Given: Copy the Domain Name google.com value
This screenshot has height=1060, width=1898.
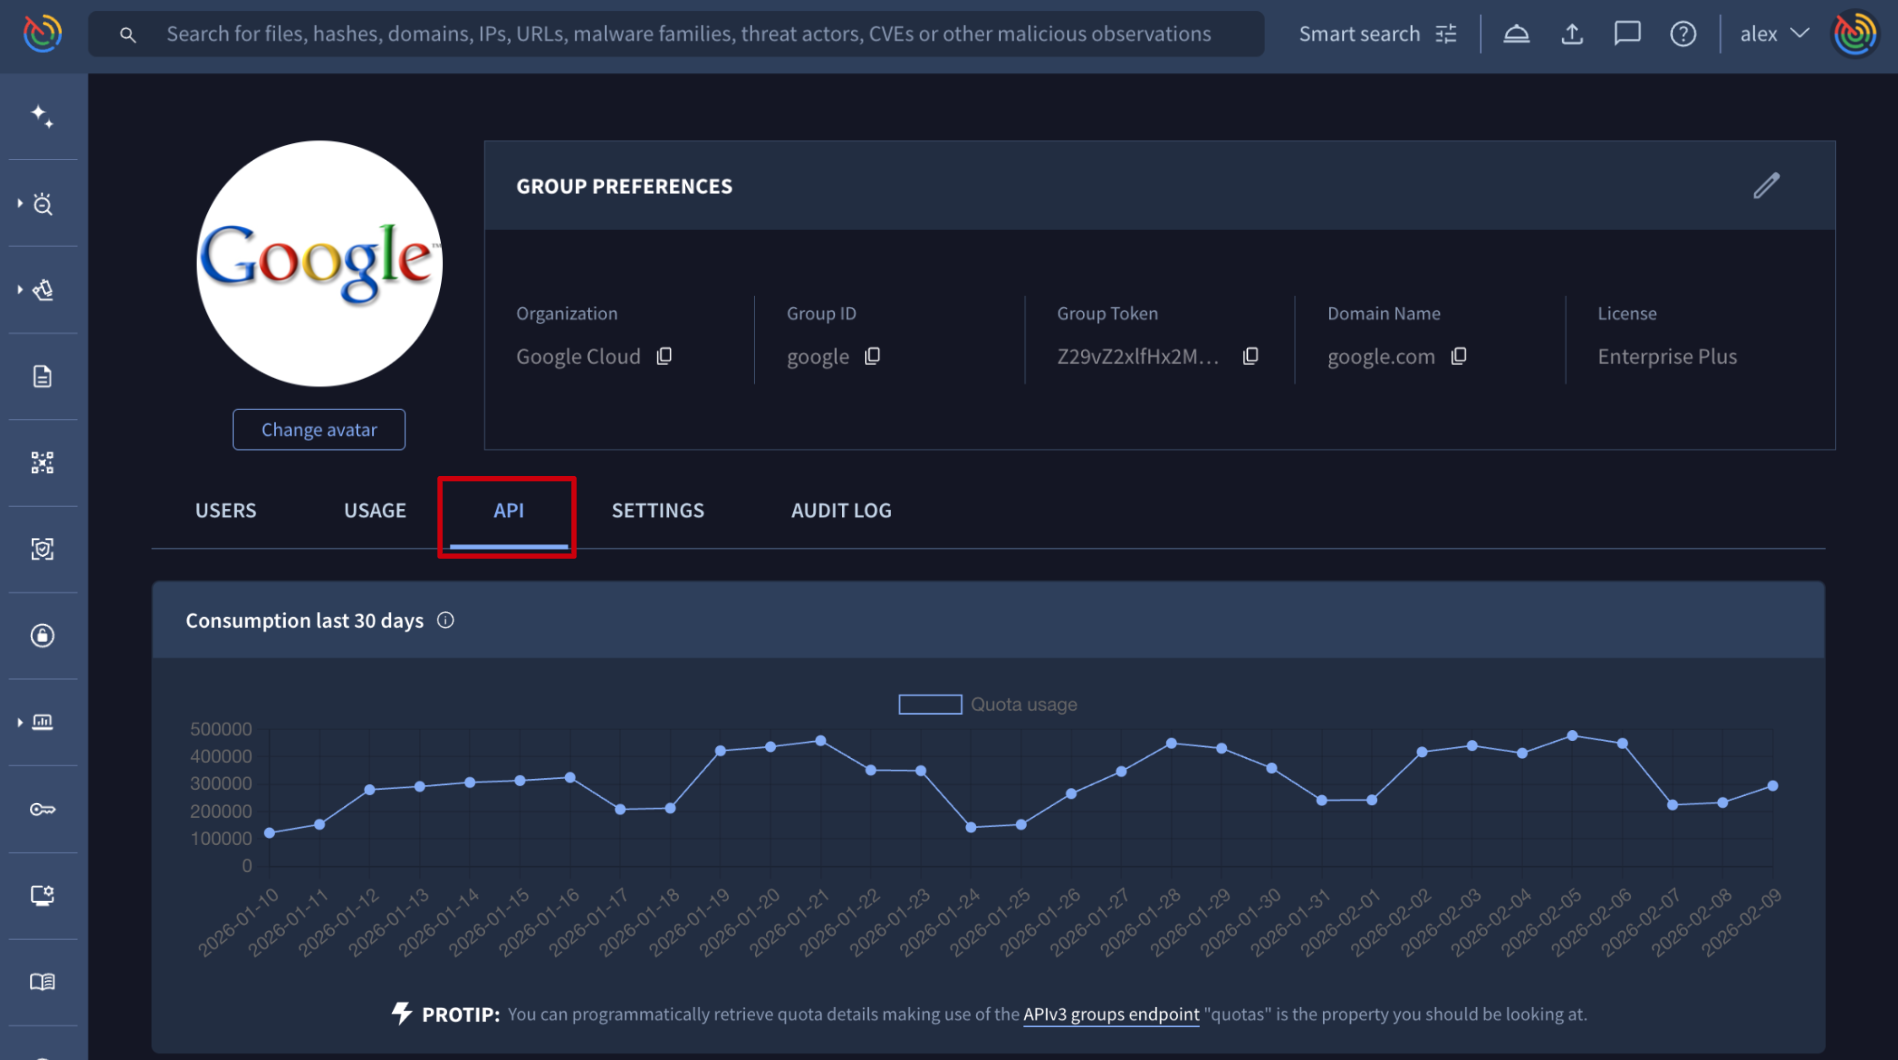Looking at the screenshot, I should [x=1459, y=356].
